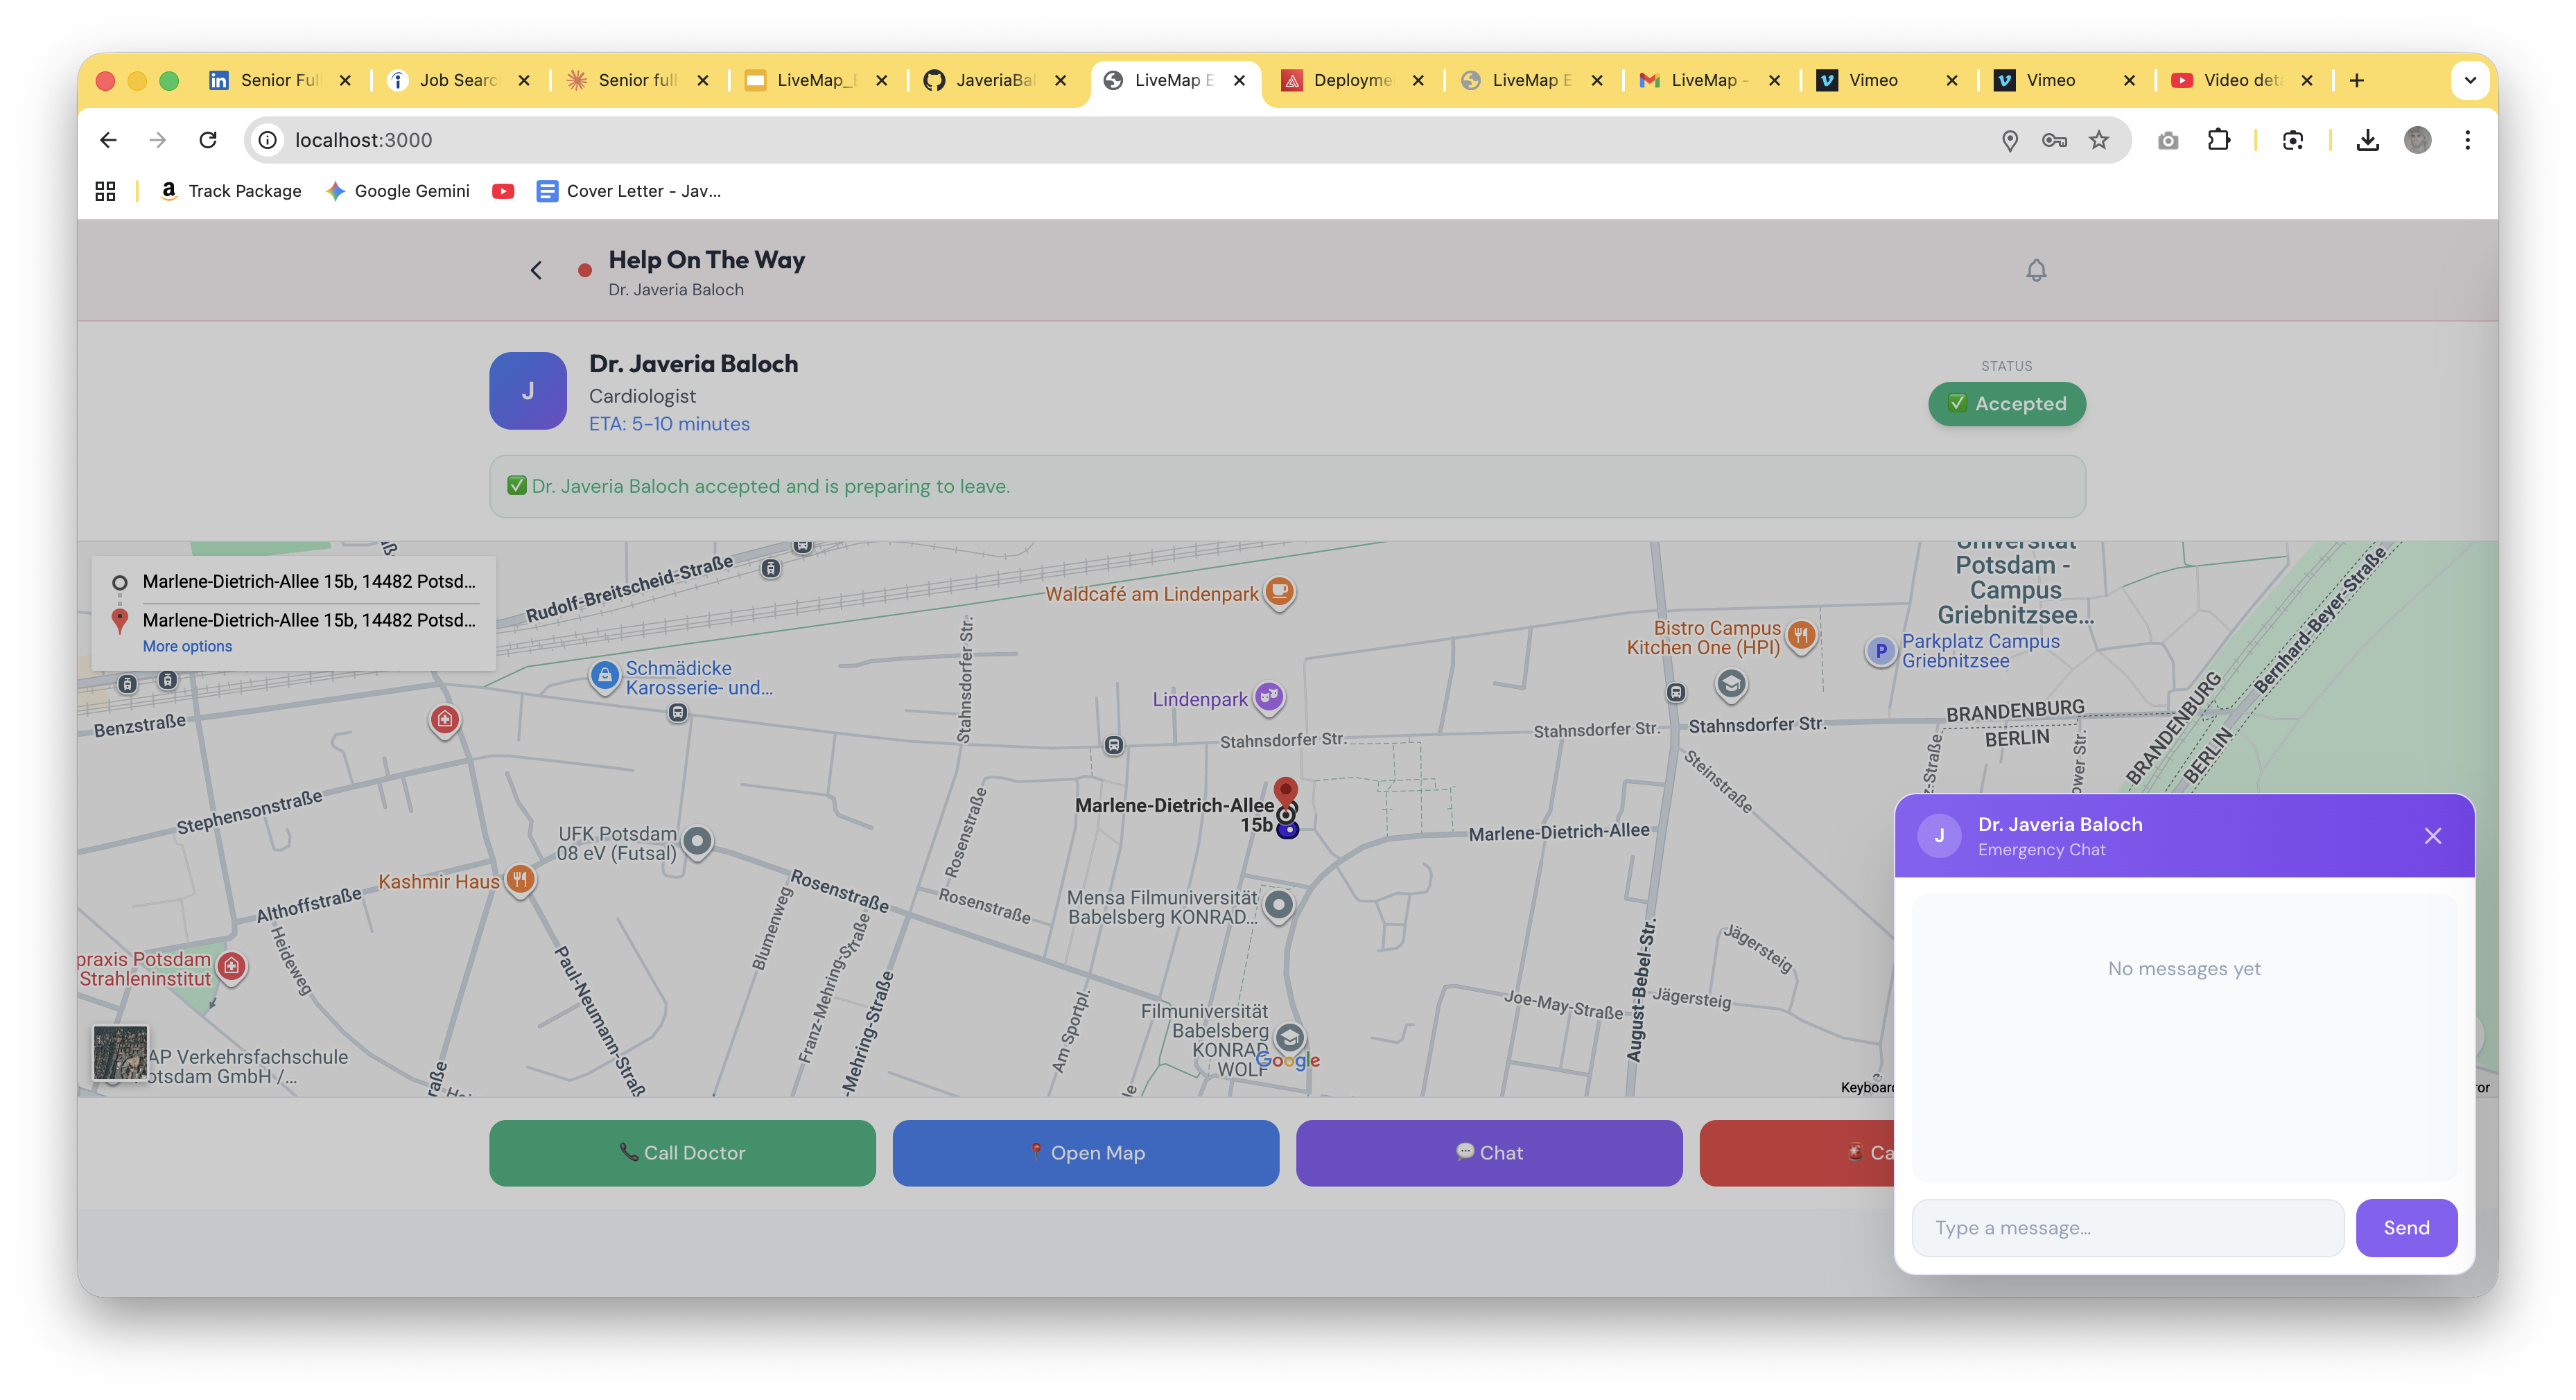Screen dimensions: 2576x1400
Task: Click the Send button in chat
Action: click(2405, 1228)
